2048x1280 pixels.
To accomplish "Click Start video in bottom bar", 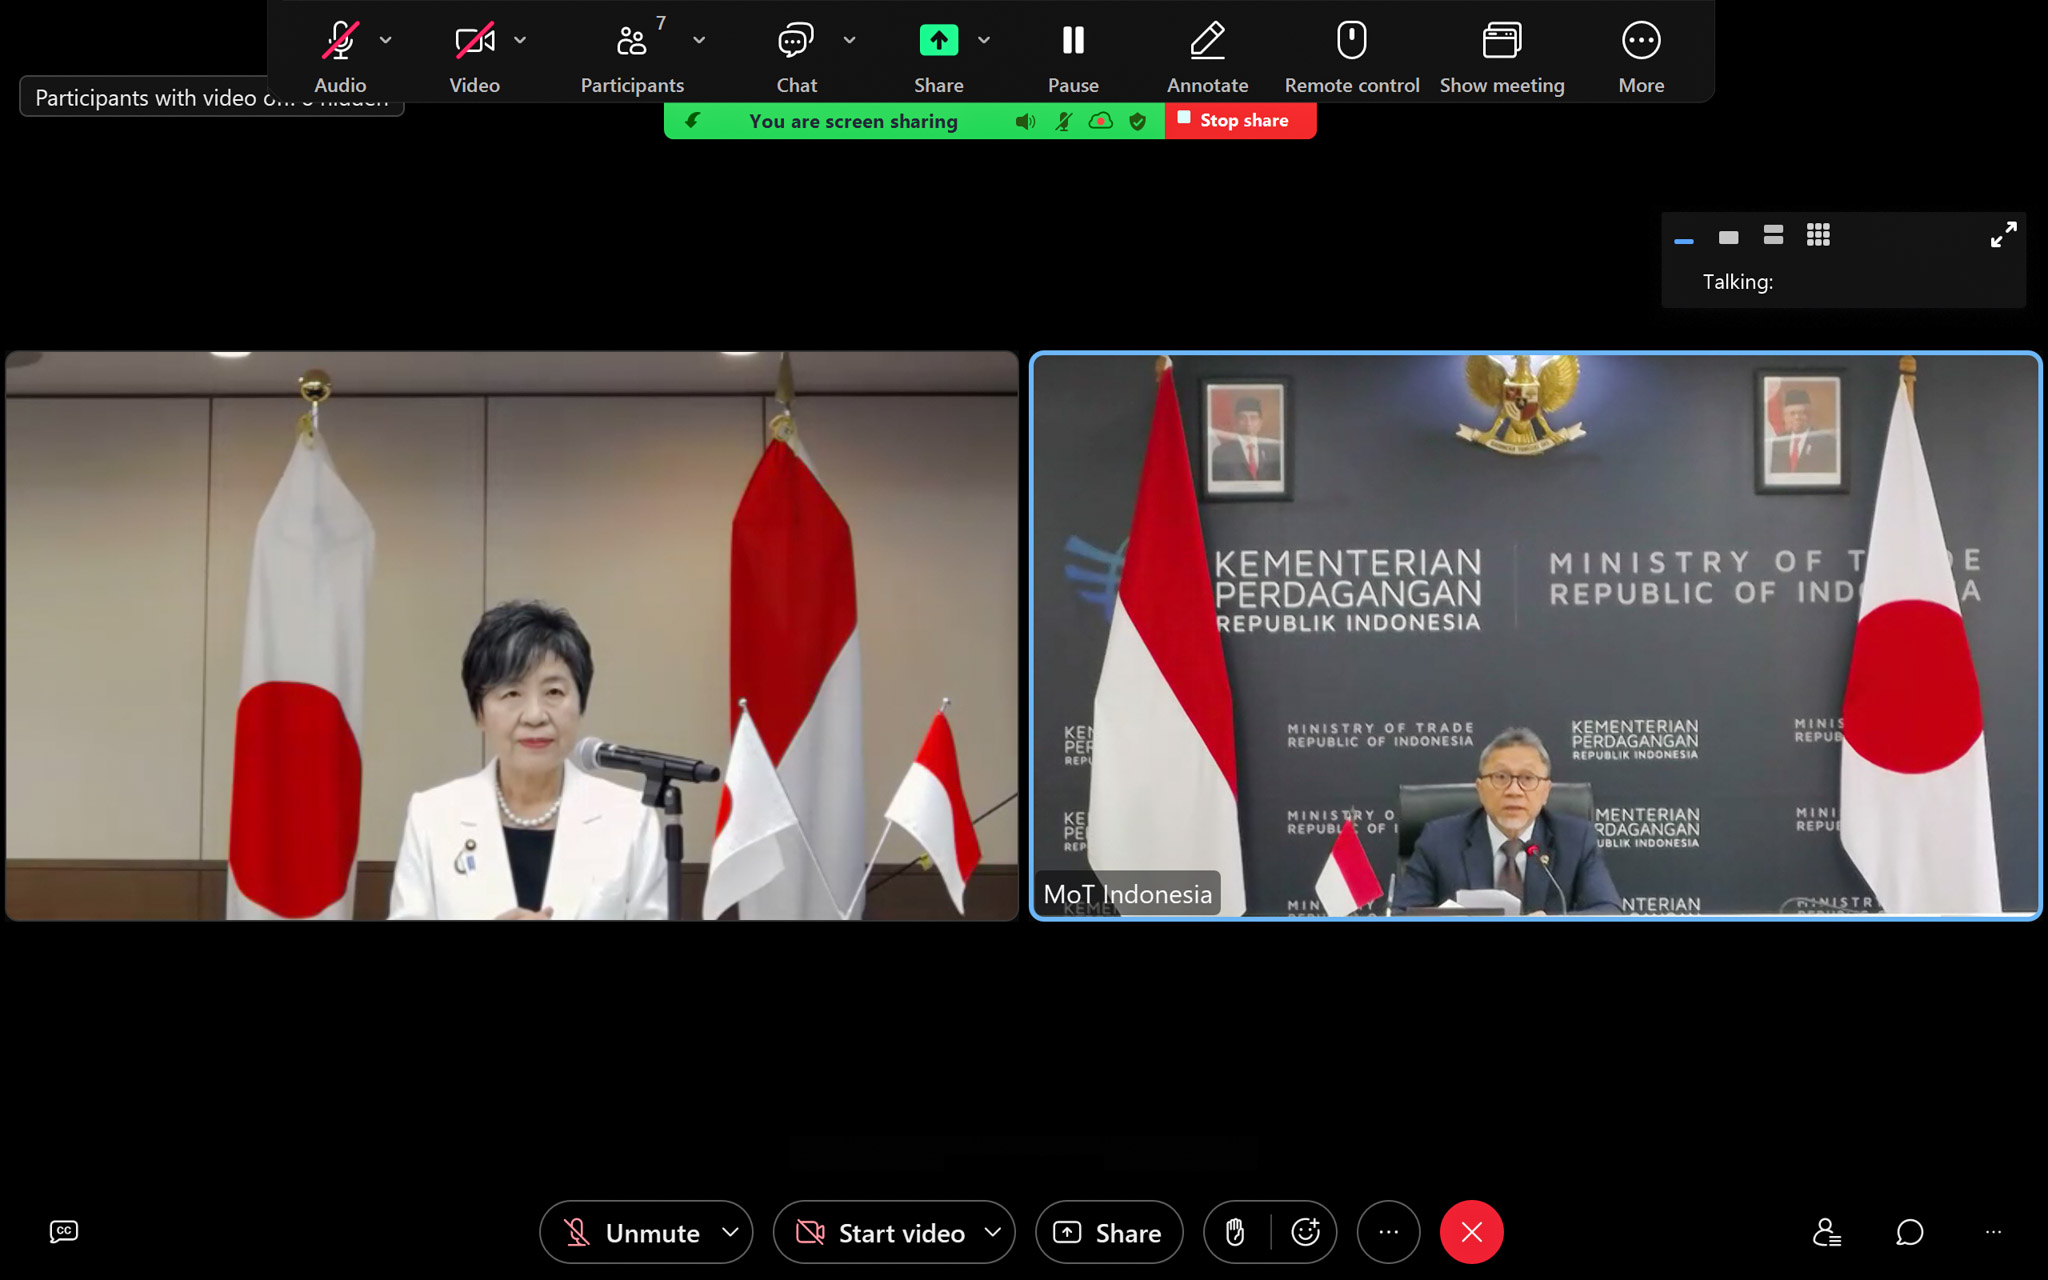I will point(880,1233).
